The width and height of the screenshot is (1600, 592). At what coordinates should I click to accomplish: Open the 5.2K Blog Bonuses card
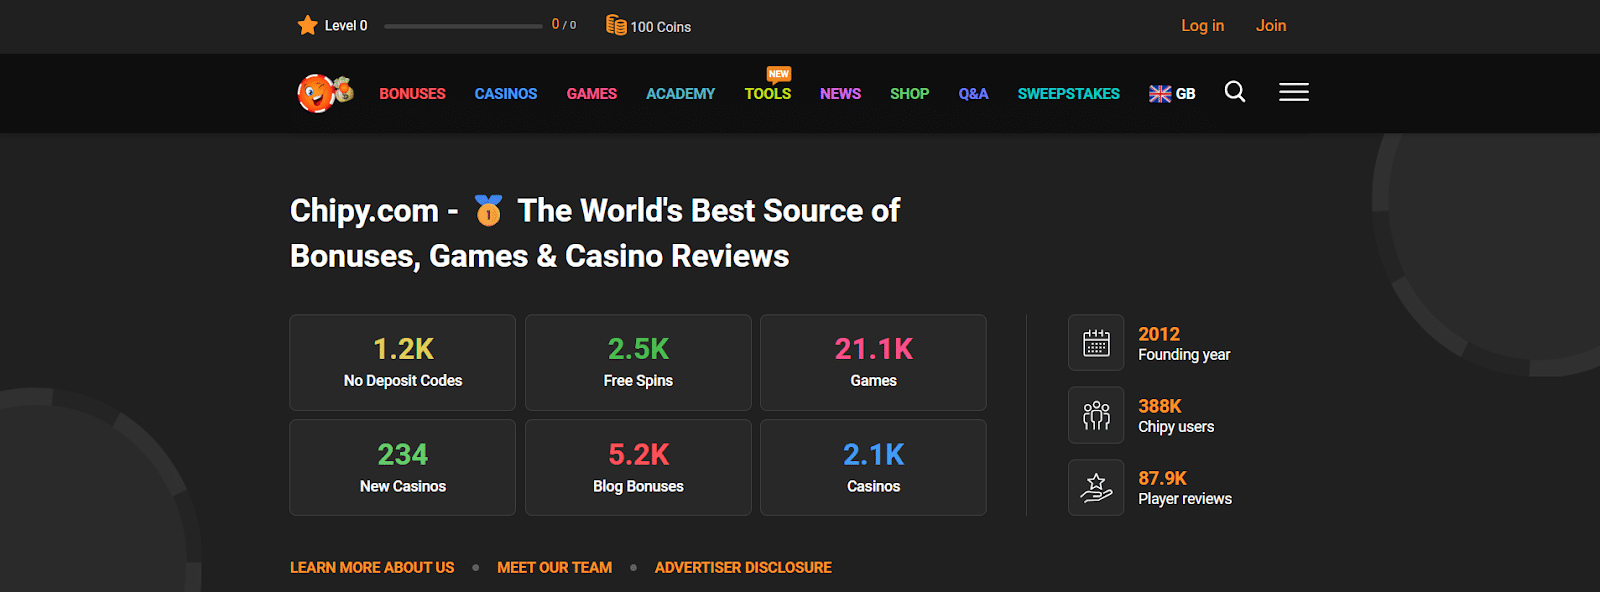638,468
